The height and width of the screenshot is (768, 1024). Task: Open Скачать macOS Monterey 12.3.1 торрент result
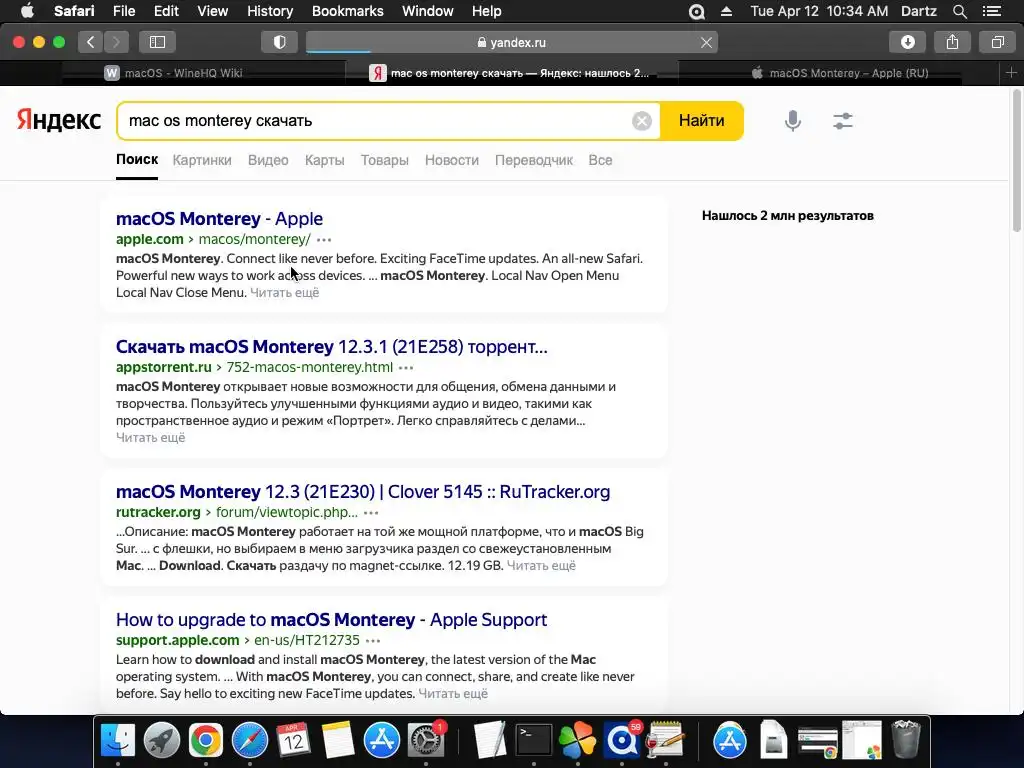(332, 347)
